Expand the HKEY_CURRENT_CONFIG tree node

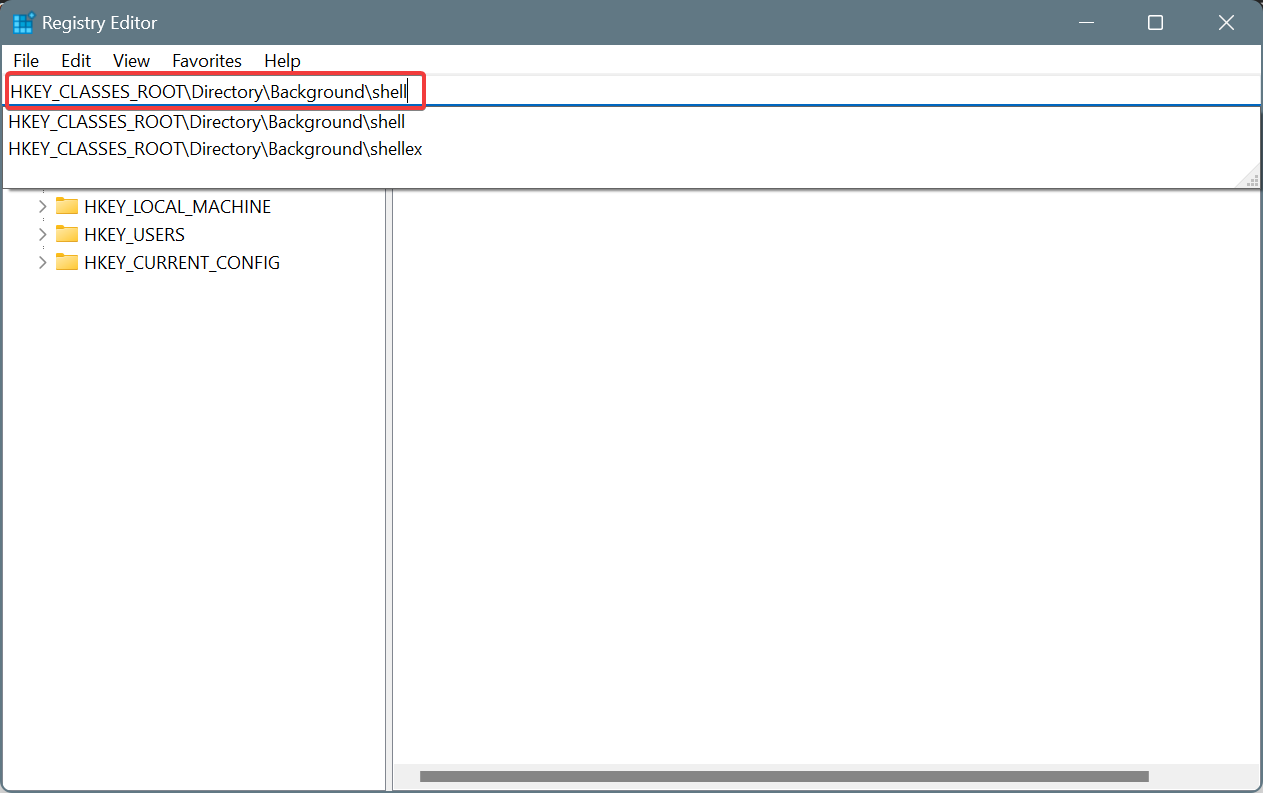pos(42,263)
